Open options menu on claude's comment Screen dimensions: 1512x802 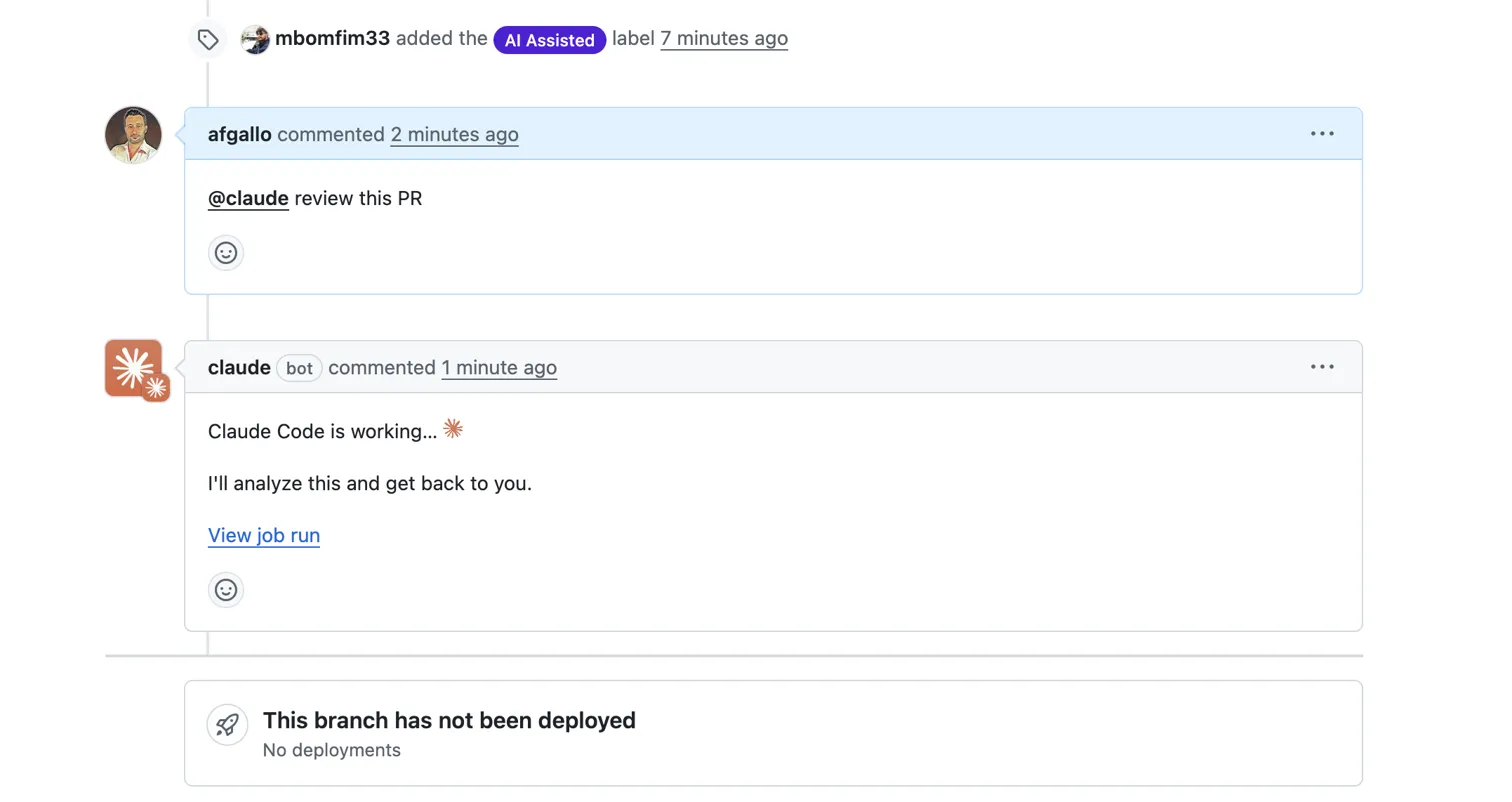(x=1322, y=367)
